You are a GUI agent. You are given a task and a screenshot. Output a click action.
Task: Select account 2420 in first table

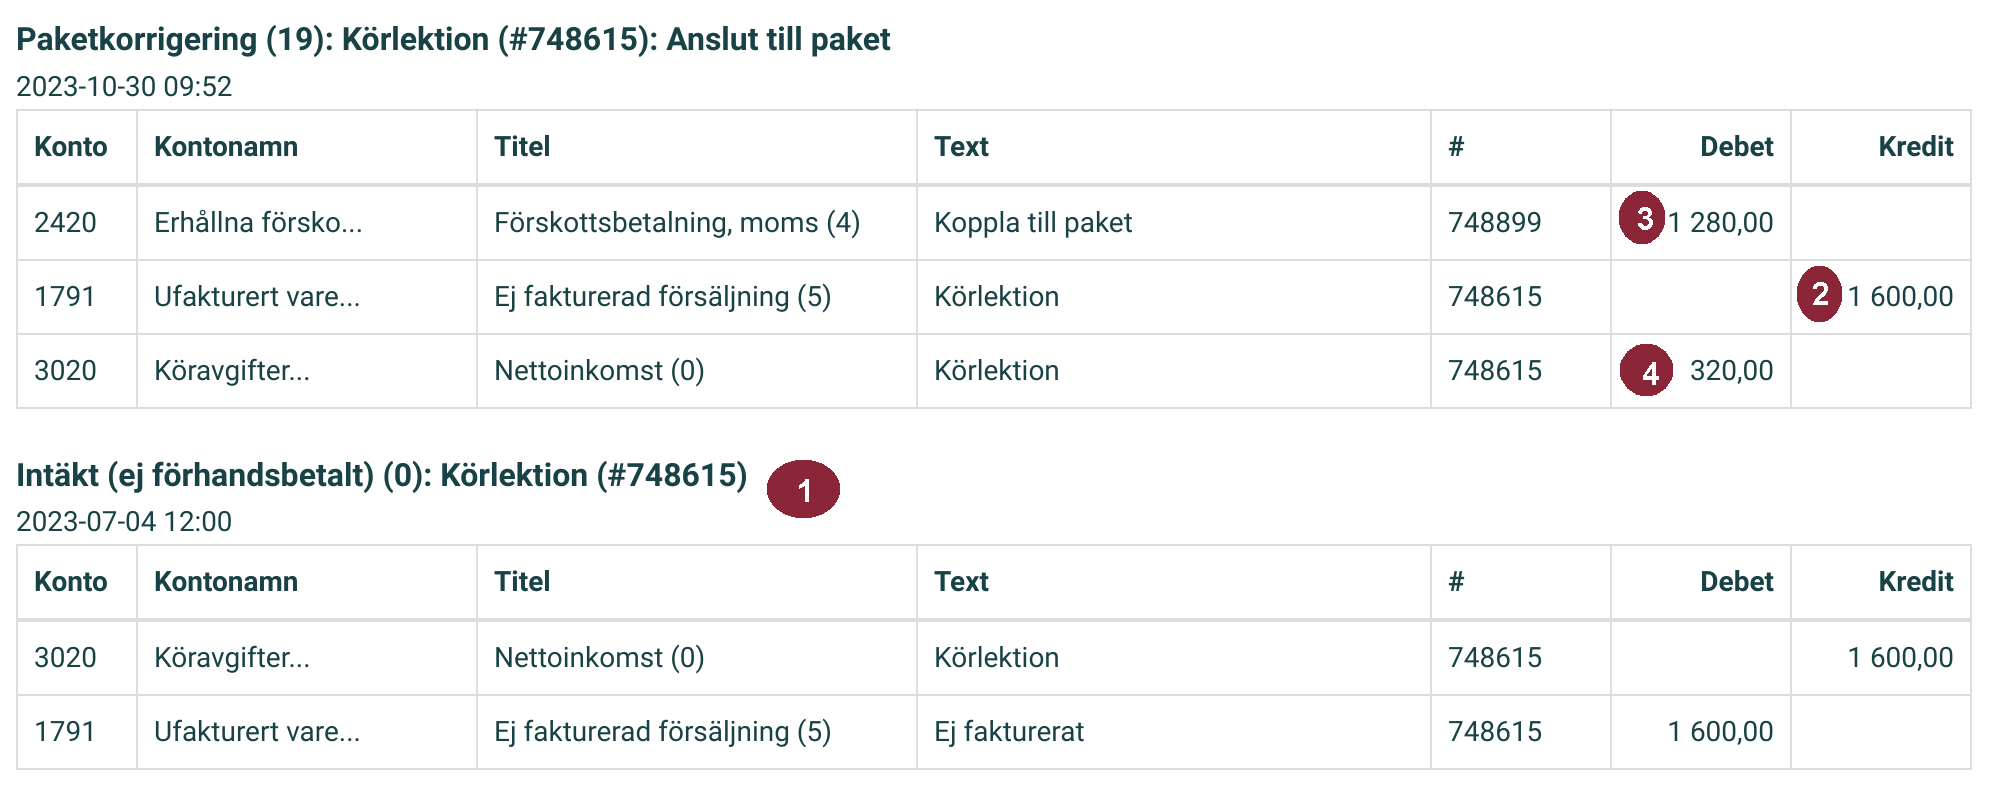pyautogui.click(x=65, y=222)
